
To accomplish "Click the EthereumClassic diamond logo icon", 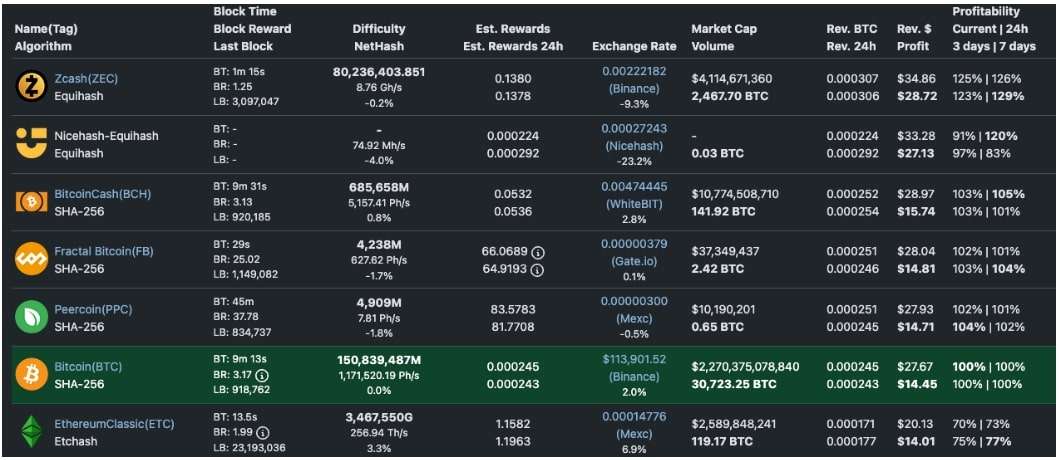I will (32, 432).
